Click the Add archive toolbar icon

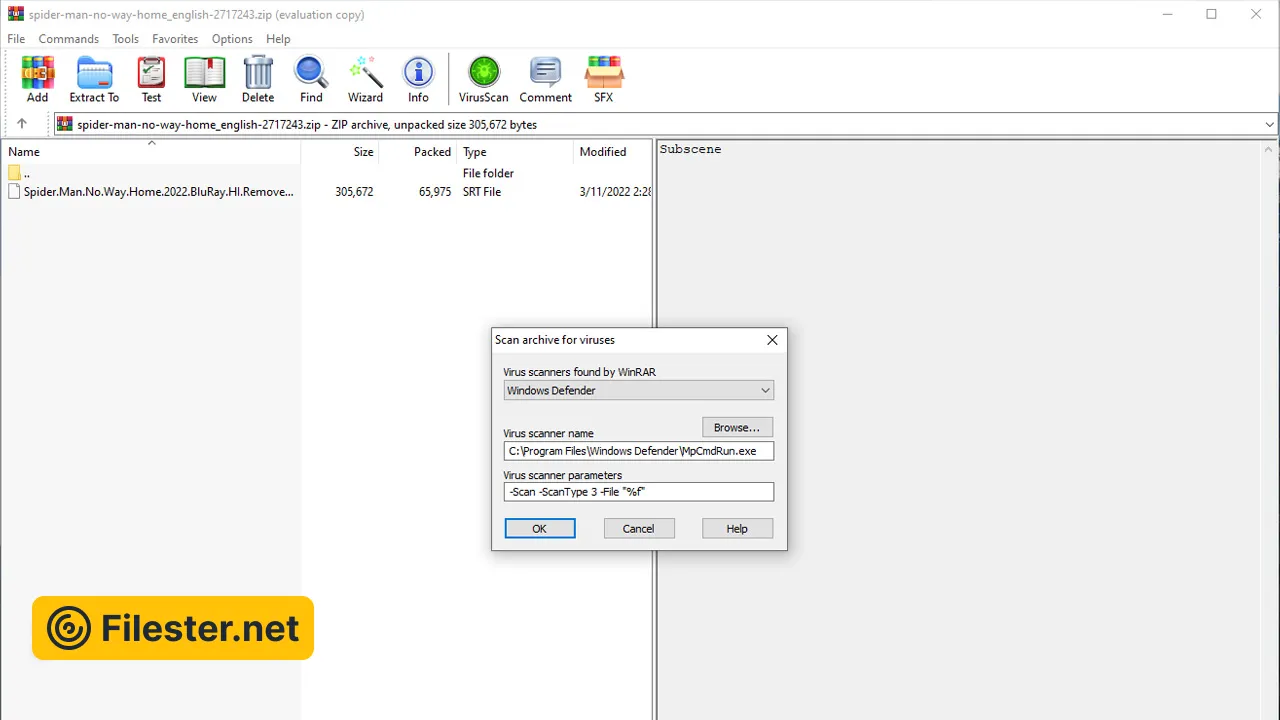point(37,79)
